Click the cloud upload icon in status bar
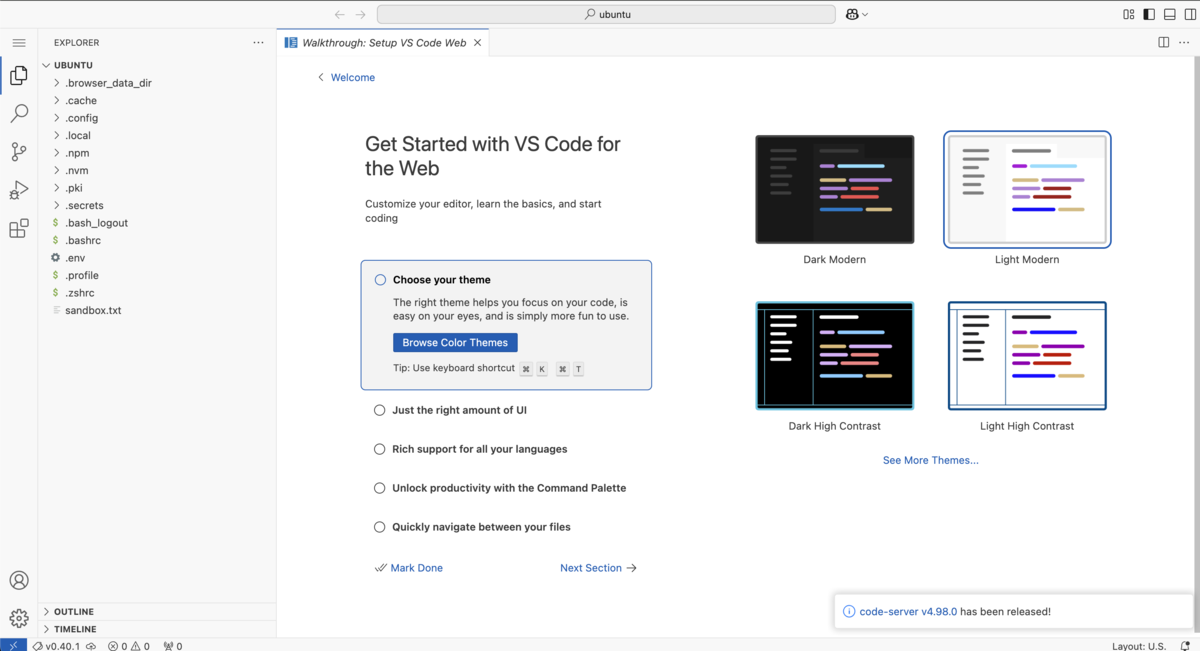Screen dimensions: 1200x651 (91, 646)
